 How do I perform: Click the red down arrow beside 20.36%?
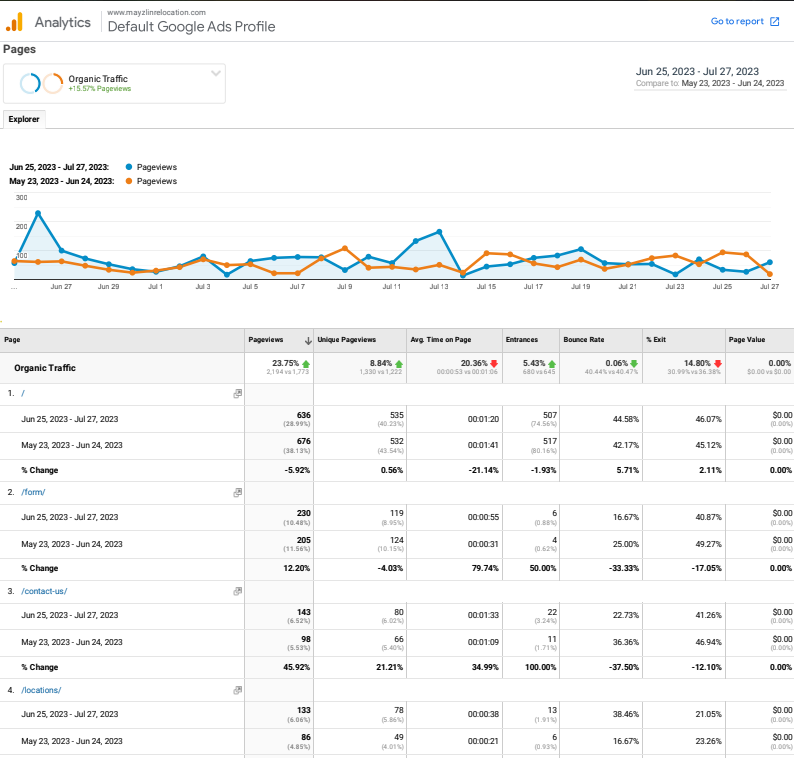[493, 363]
